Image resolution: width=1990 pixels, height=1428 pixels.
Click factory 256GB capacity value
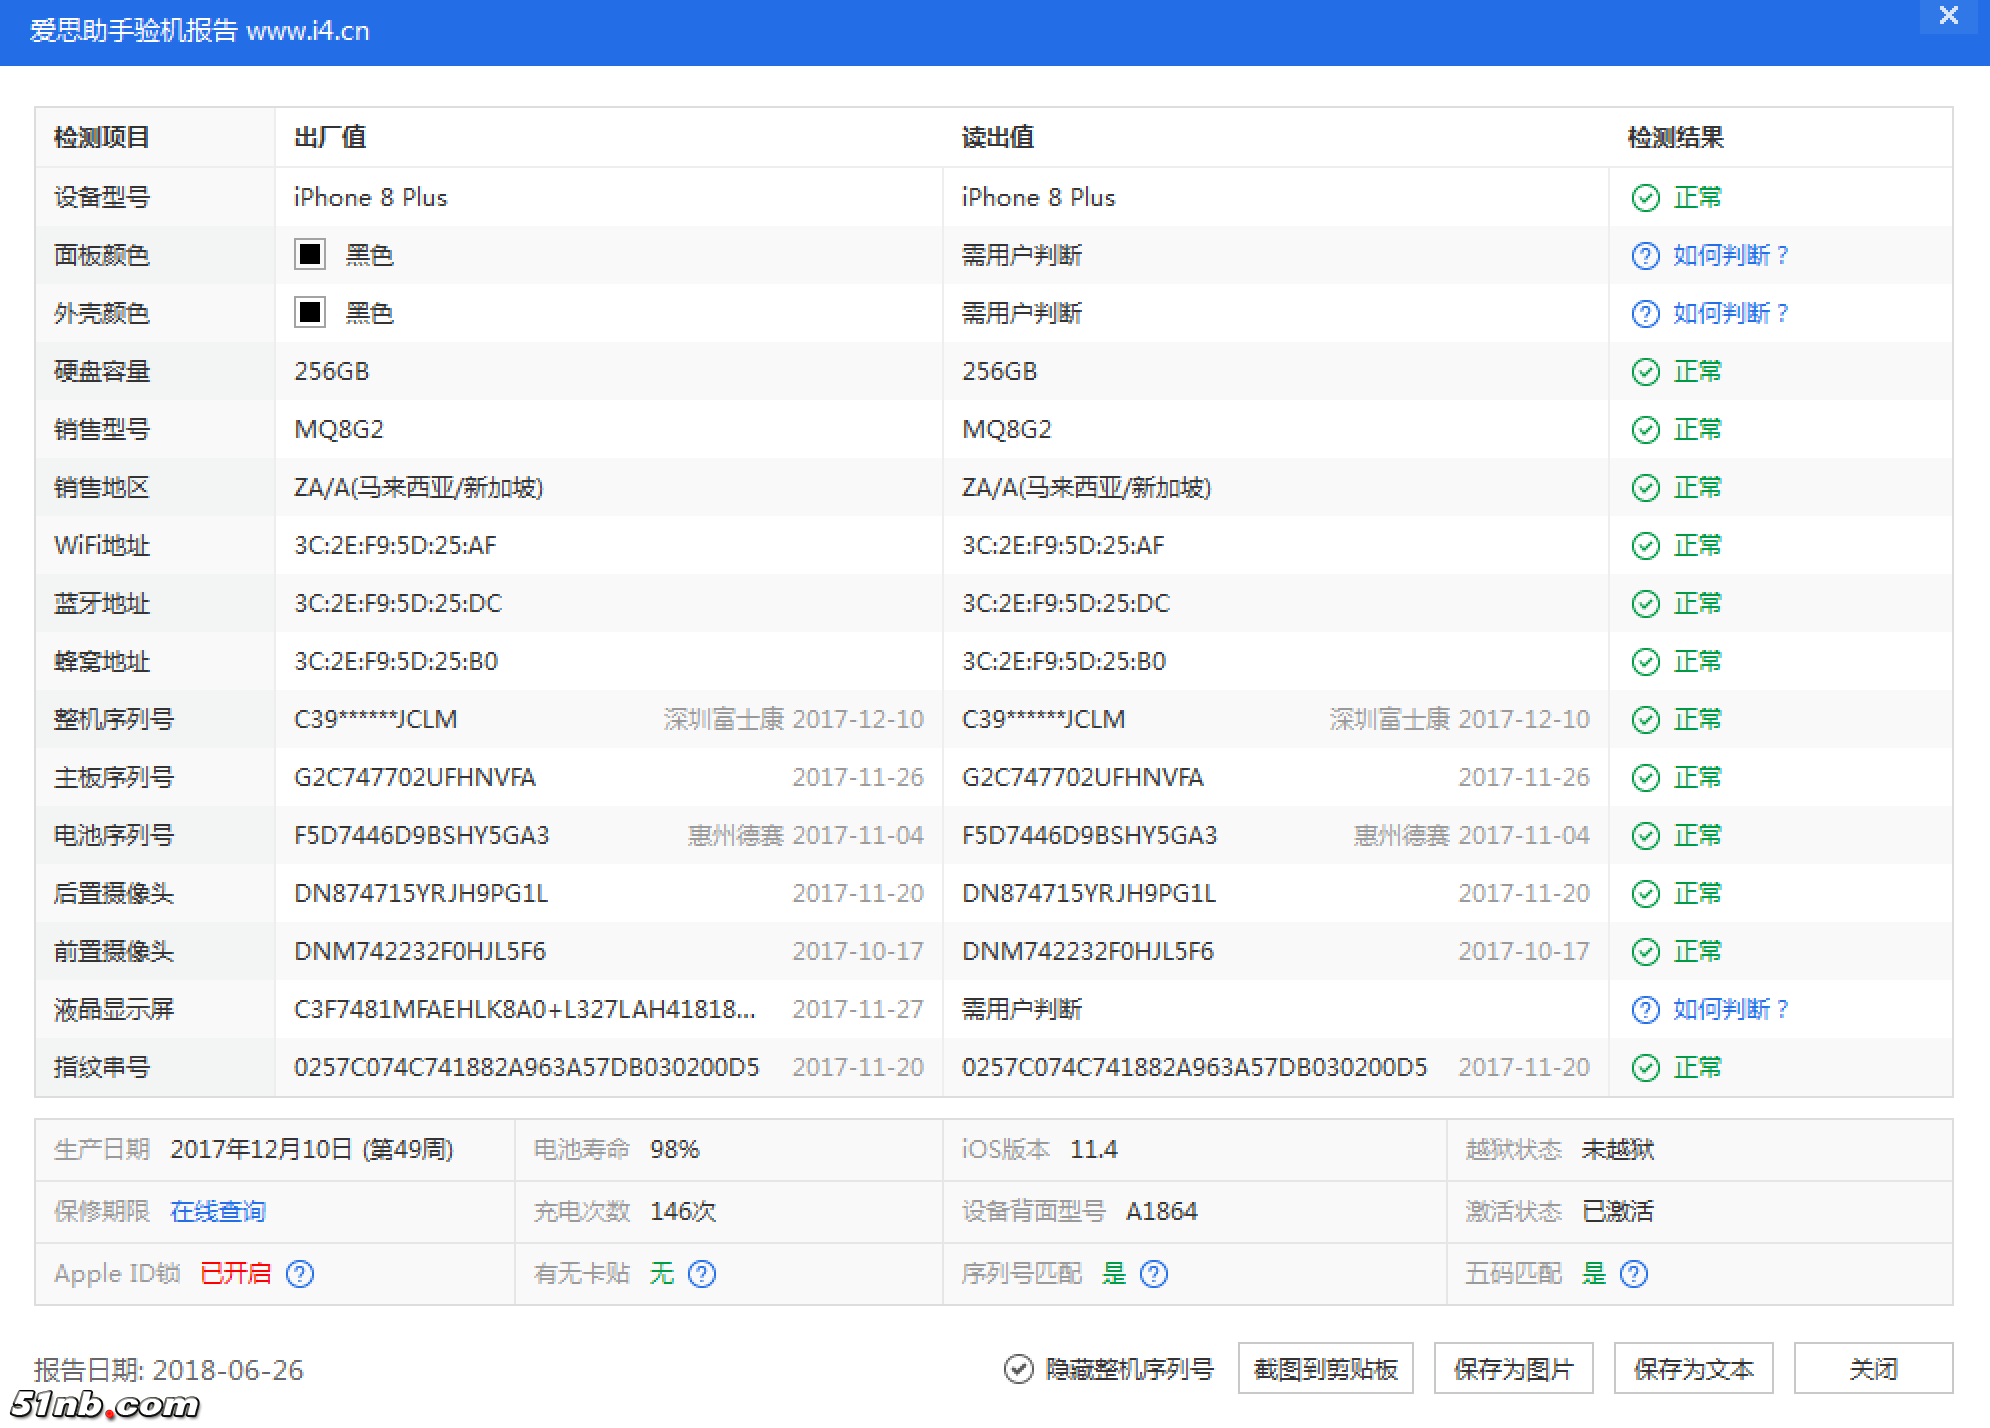click(332, 372)
